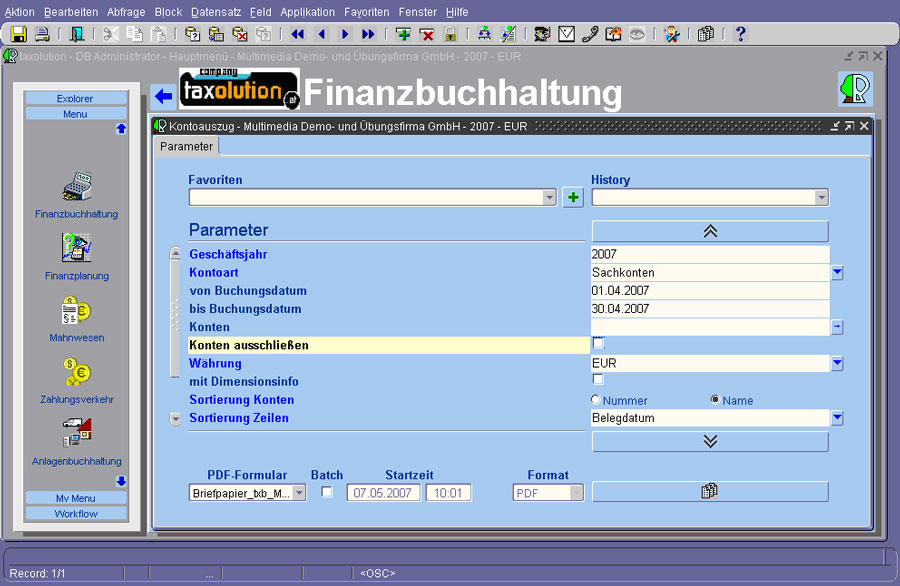
Task: Click the Cancel Query icon with red X
Action: pos(239,34)
